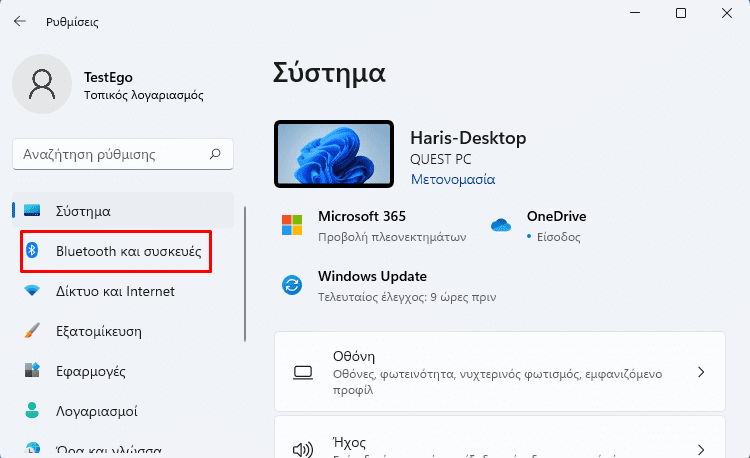The width and height of the screenshot is (750, 458).
Task: Click the TestEgo account name
Action: click(x=109, y=77)
